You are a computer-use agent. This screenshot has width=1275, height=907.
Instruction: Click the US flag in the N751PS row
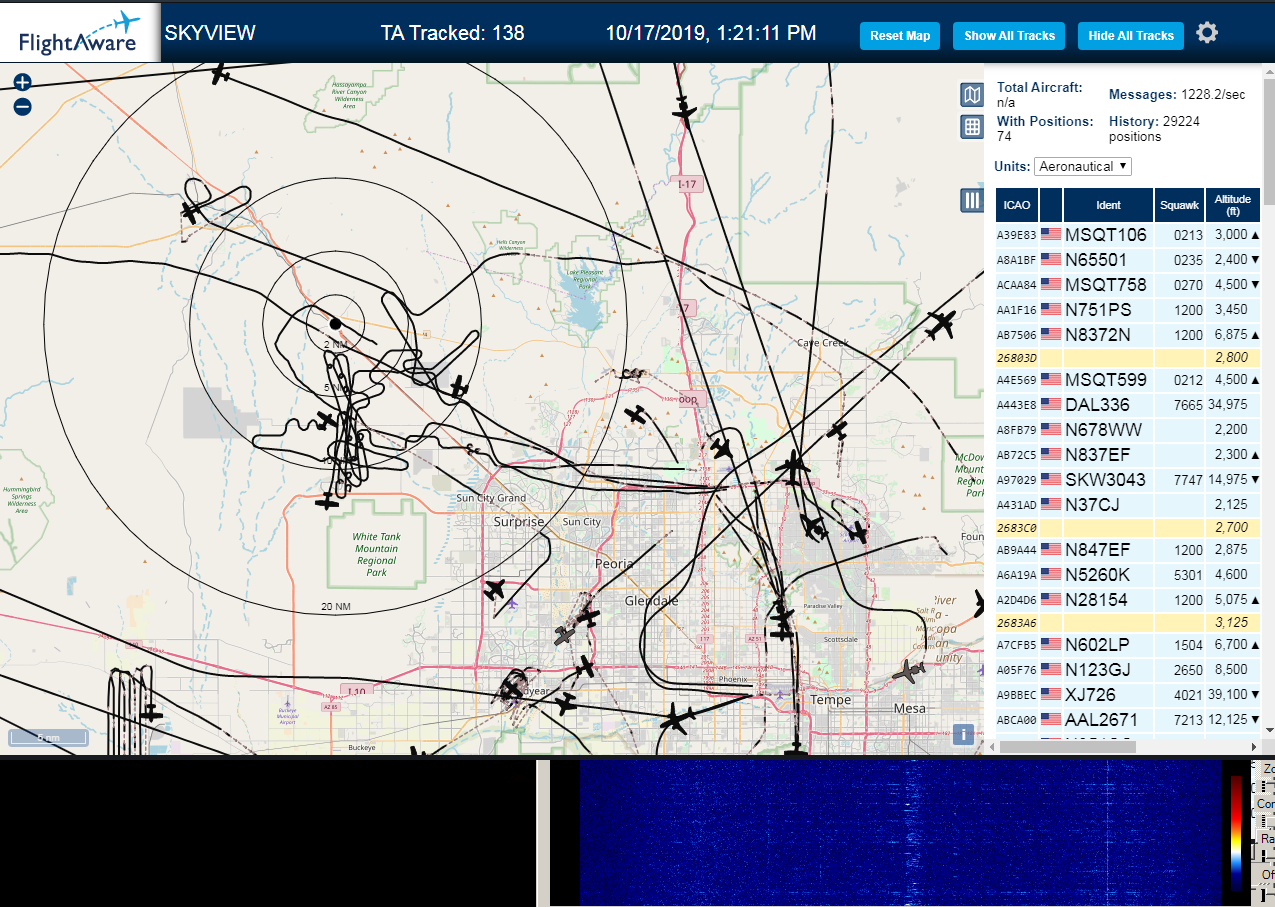click(1051, 309)
